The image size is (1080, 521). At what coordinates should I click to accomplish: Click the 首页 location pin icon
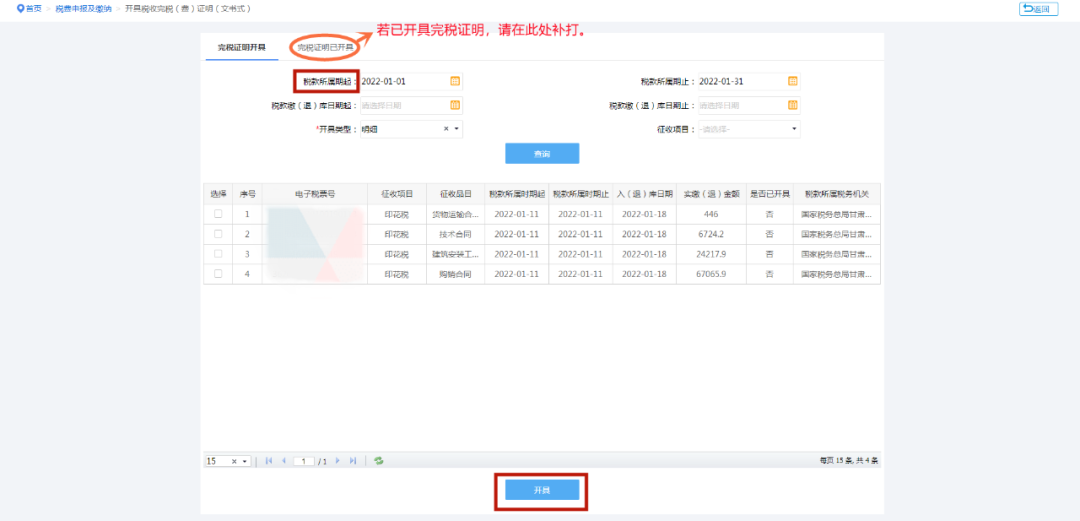tap(21, 8)
